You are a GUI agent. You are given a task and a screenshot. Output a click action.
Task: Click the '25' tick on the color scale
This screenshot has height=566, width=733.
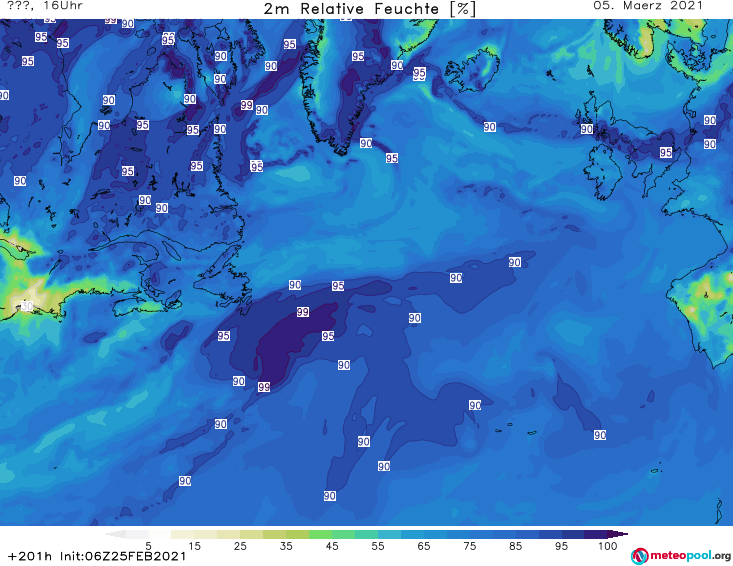pos(240,546)
